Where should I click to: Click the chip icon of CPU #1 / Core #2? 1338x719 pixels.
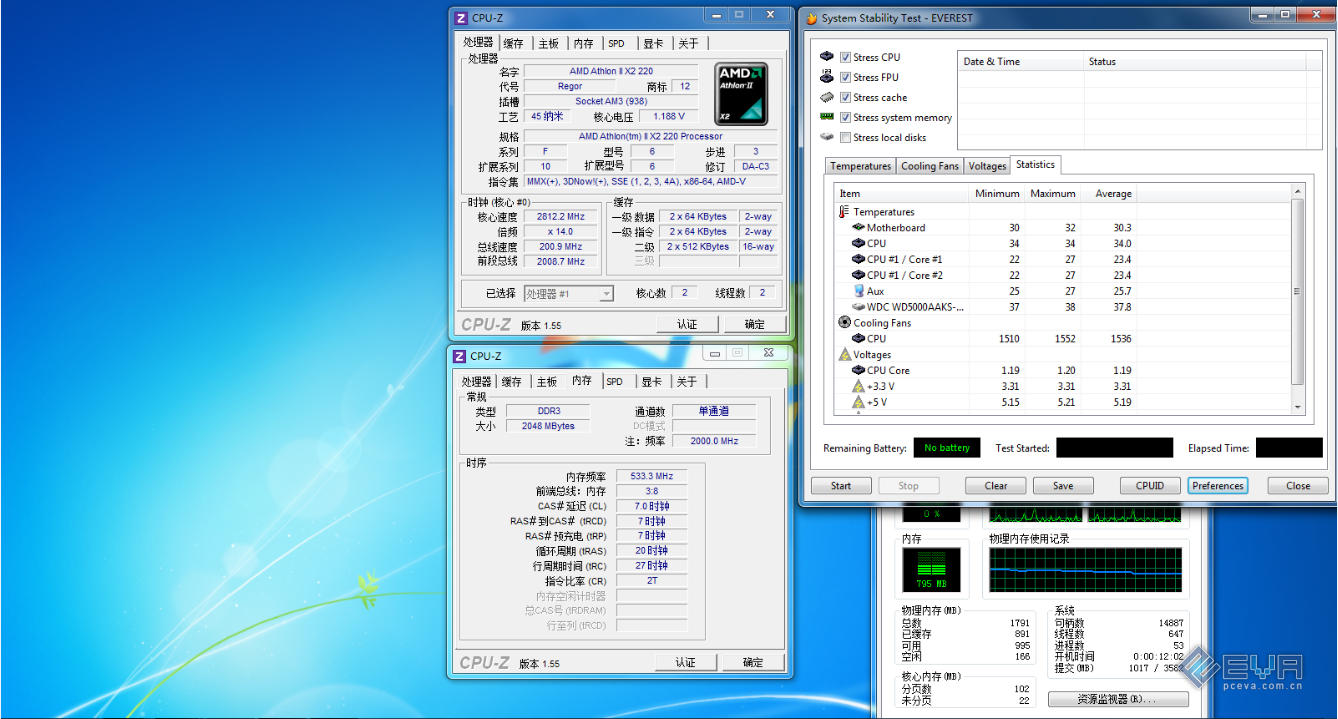tap(858, 275)
